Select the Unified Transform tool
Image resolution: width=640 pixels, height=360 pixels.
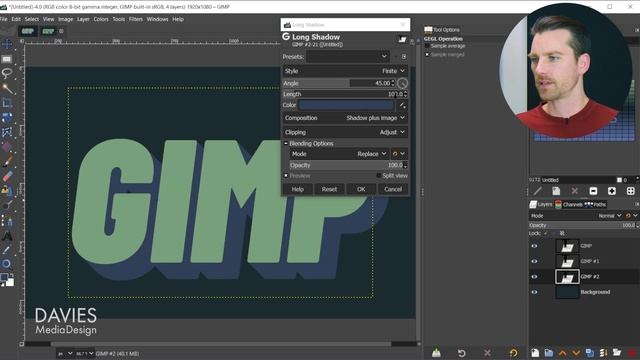pyautogui.click(x=7, y=118)
